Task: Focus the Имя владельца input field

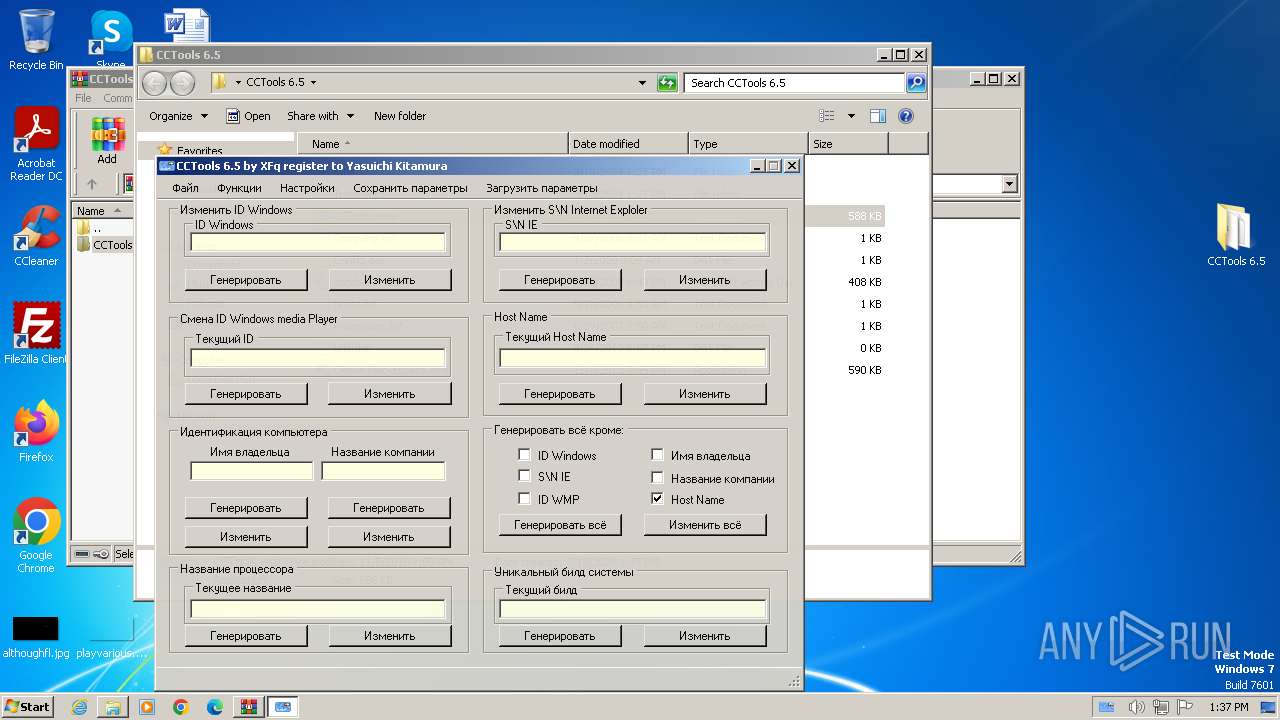Action: [x=252, y=471]
